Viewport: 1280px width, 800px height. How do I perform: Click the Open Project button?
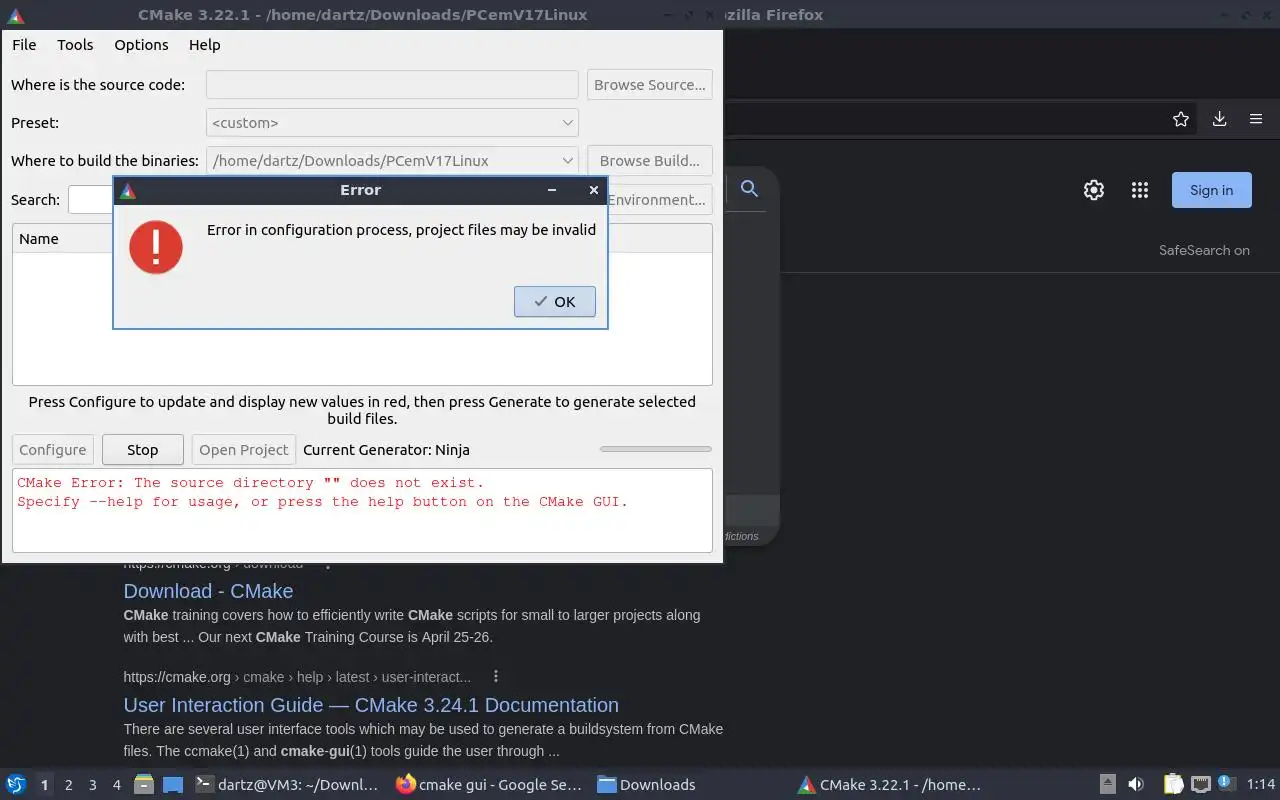point(244,450)
